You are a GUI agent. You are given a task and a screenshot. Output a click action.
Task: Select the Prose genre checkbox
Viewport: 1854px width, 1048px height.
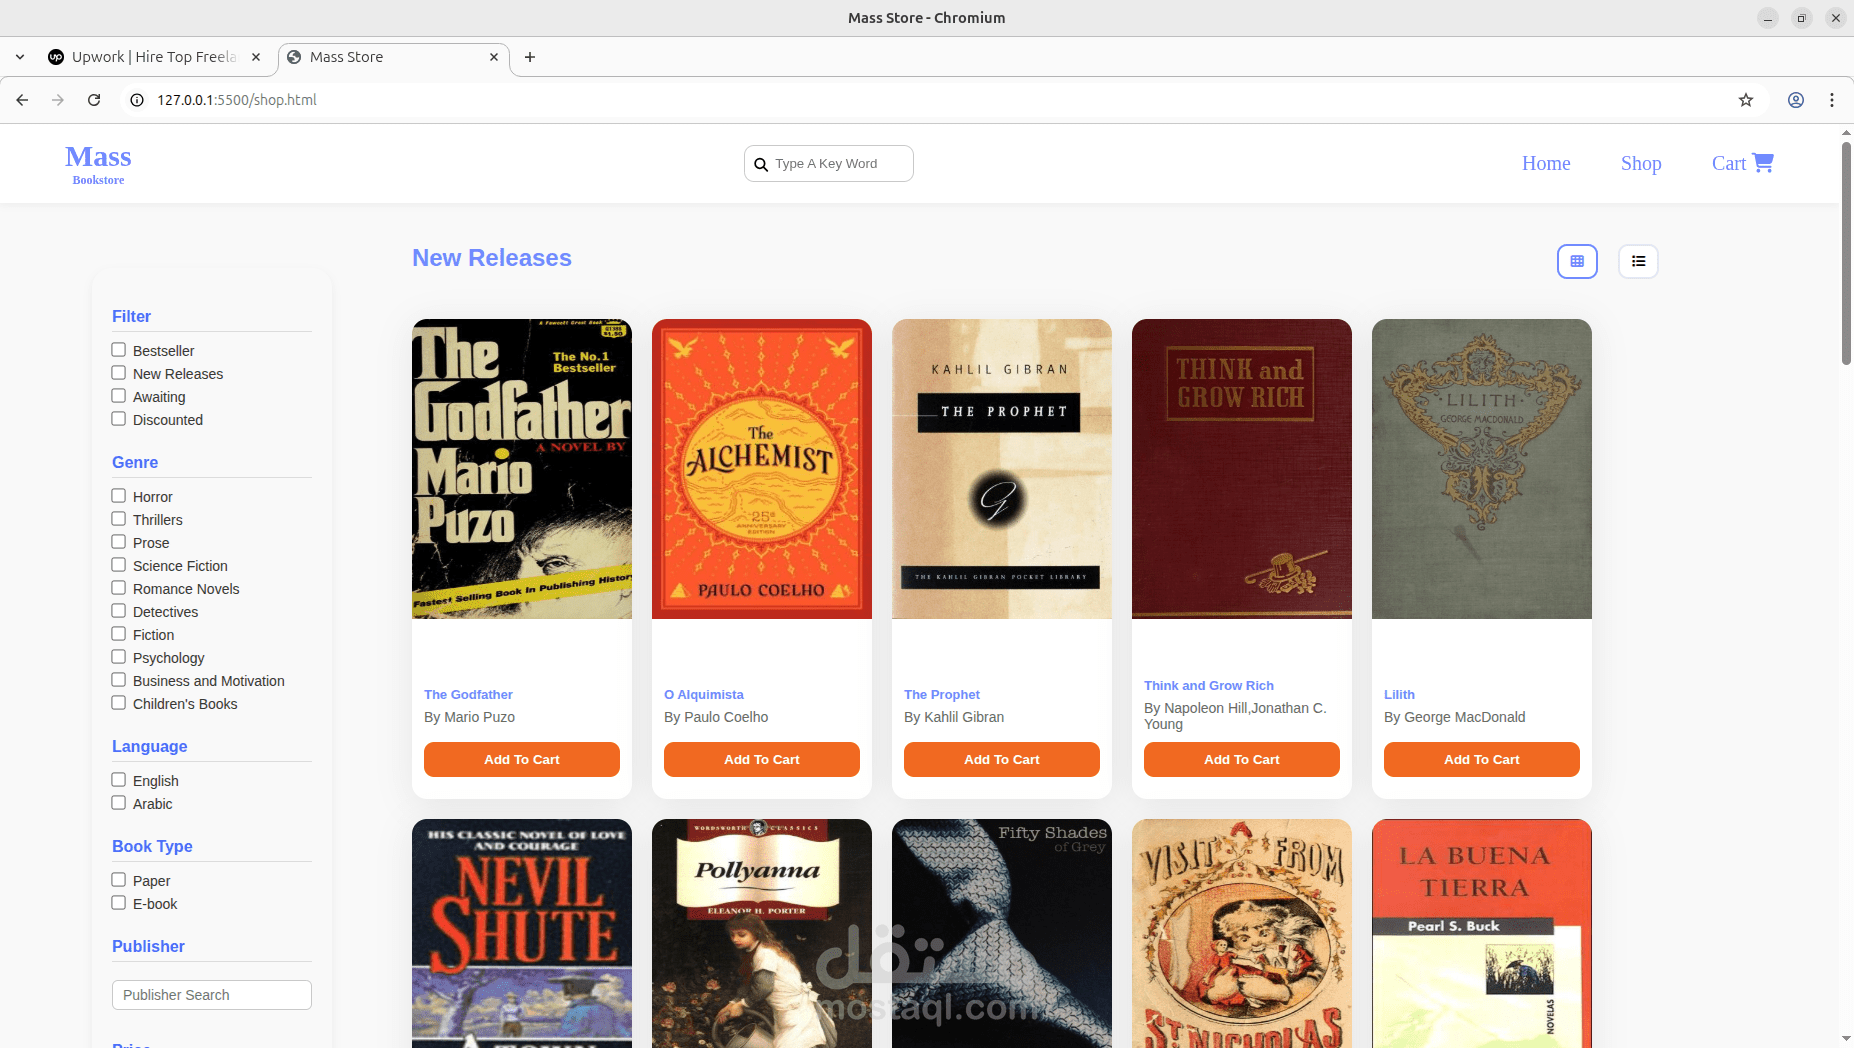click(x=118, y=542)
